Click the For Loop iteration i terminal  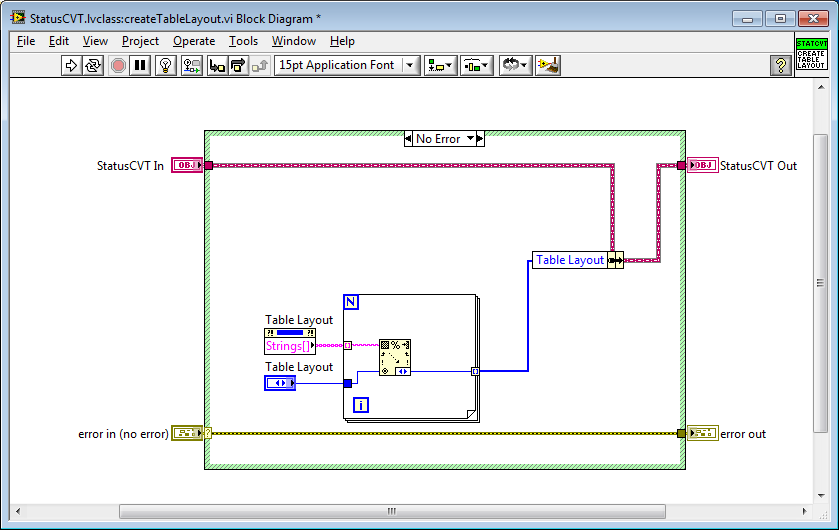[x=361, y=405]
